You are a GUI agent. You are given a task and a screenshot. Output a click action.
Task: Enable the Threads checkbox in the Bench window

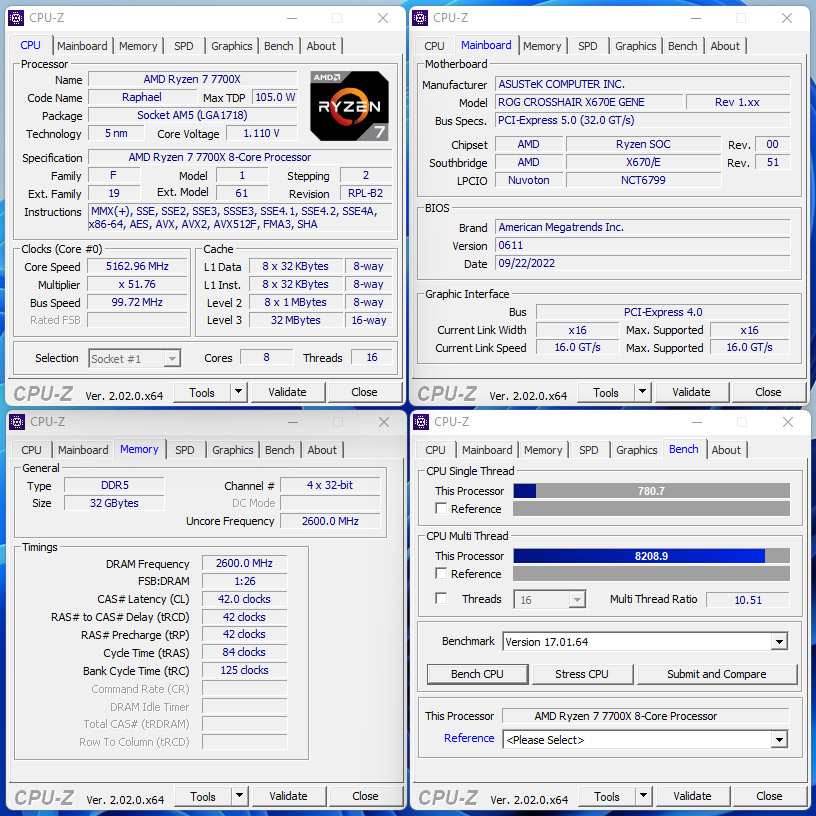(x=441, y=598)
